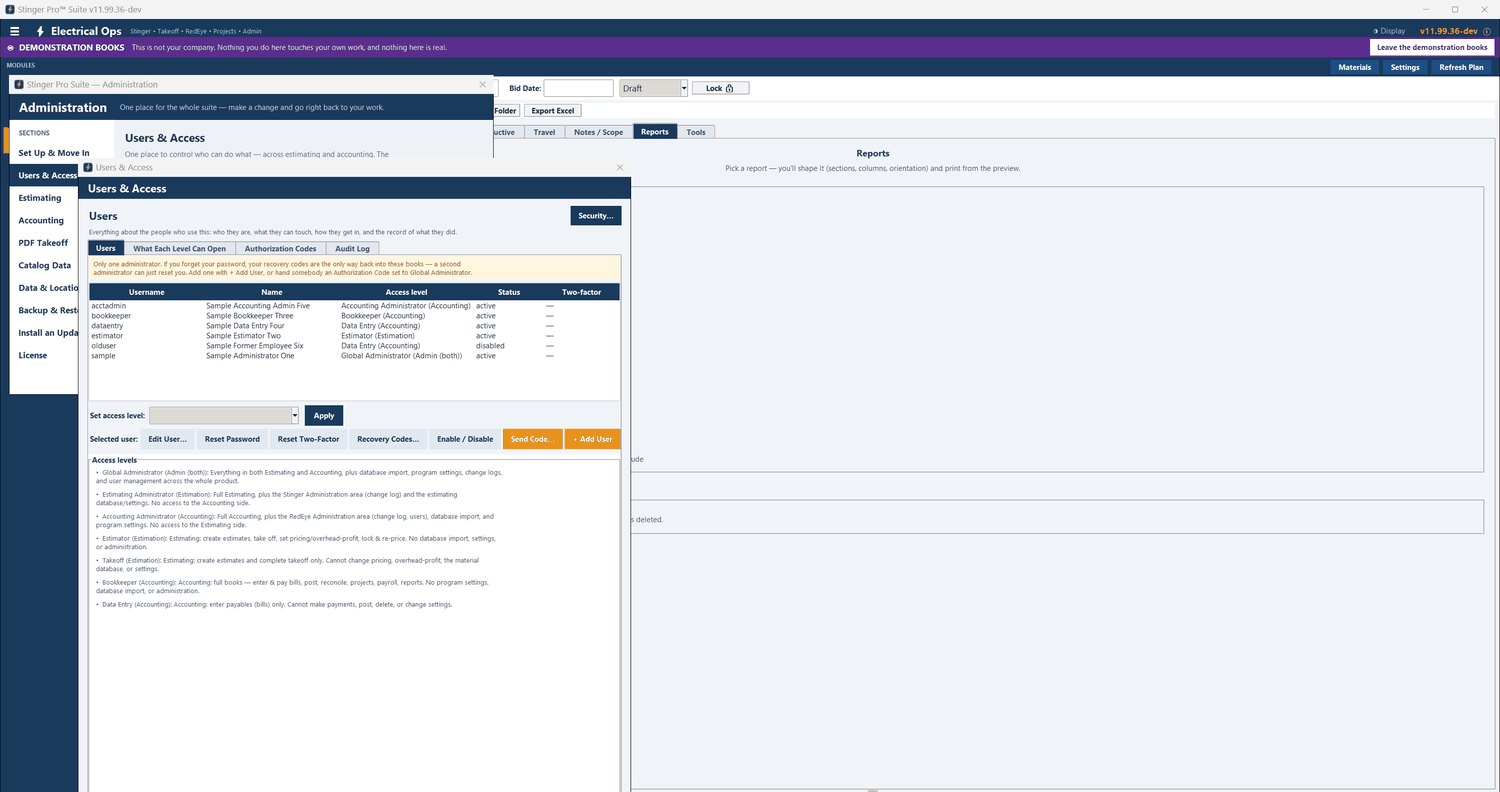The width and height of the screenshot is (1500, 792).
Task: Select the bookkeeper row in the users table
Action: point(354,316)
